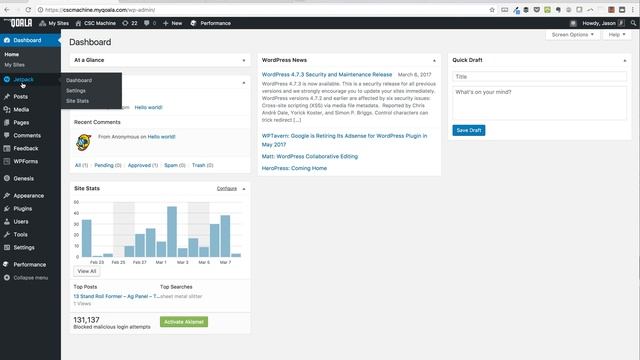Screen dimensions: 640x360
Task: Filter comments by Approved (1)
Action: tap(143, 165)
